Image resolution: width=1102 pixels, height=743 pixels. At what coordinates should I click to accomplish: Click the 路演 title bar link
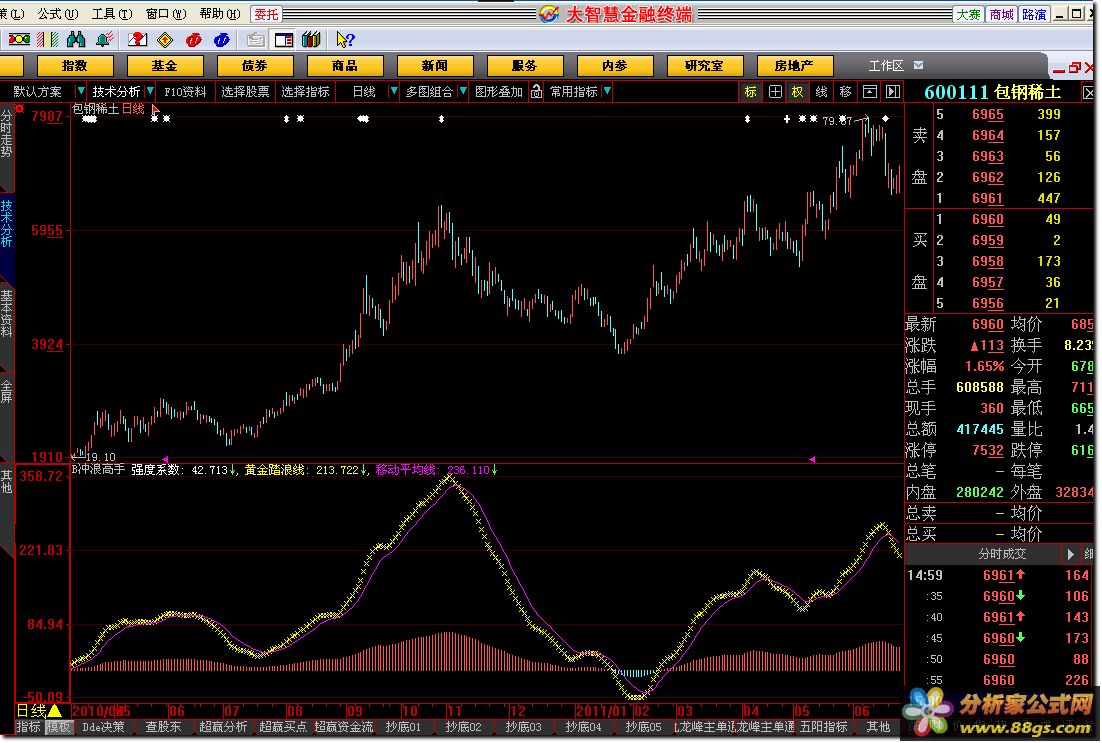tap(1034, 14)
